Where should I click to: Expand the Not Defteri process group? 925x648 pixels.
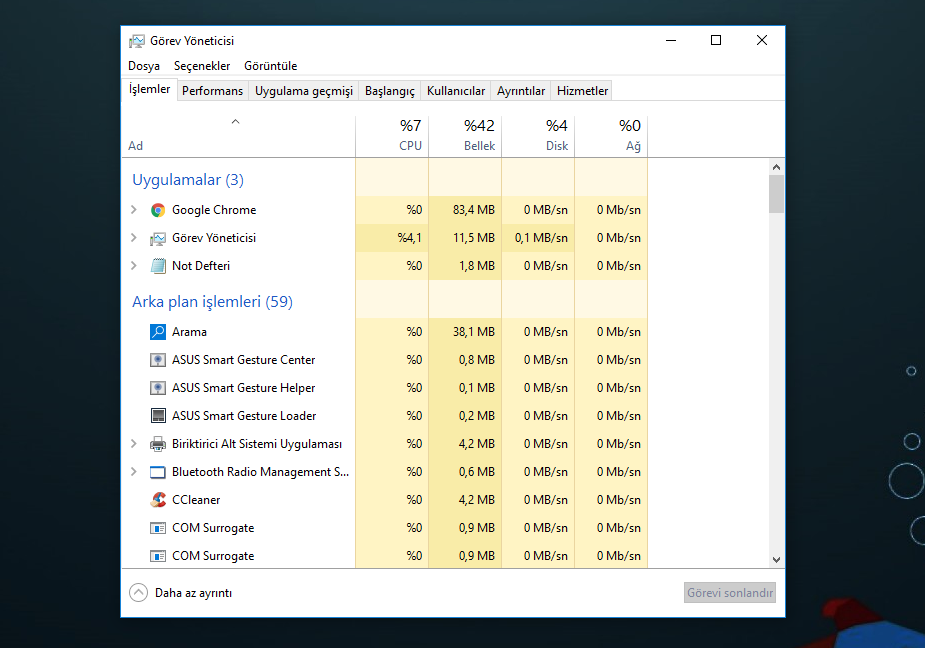pyautogui.click(x=134, y=266)
